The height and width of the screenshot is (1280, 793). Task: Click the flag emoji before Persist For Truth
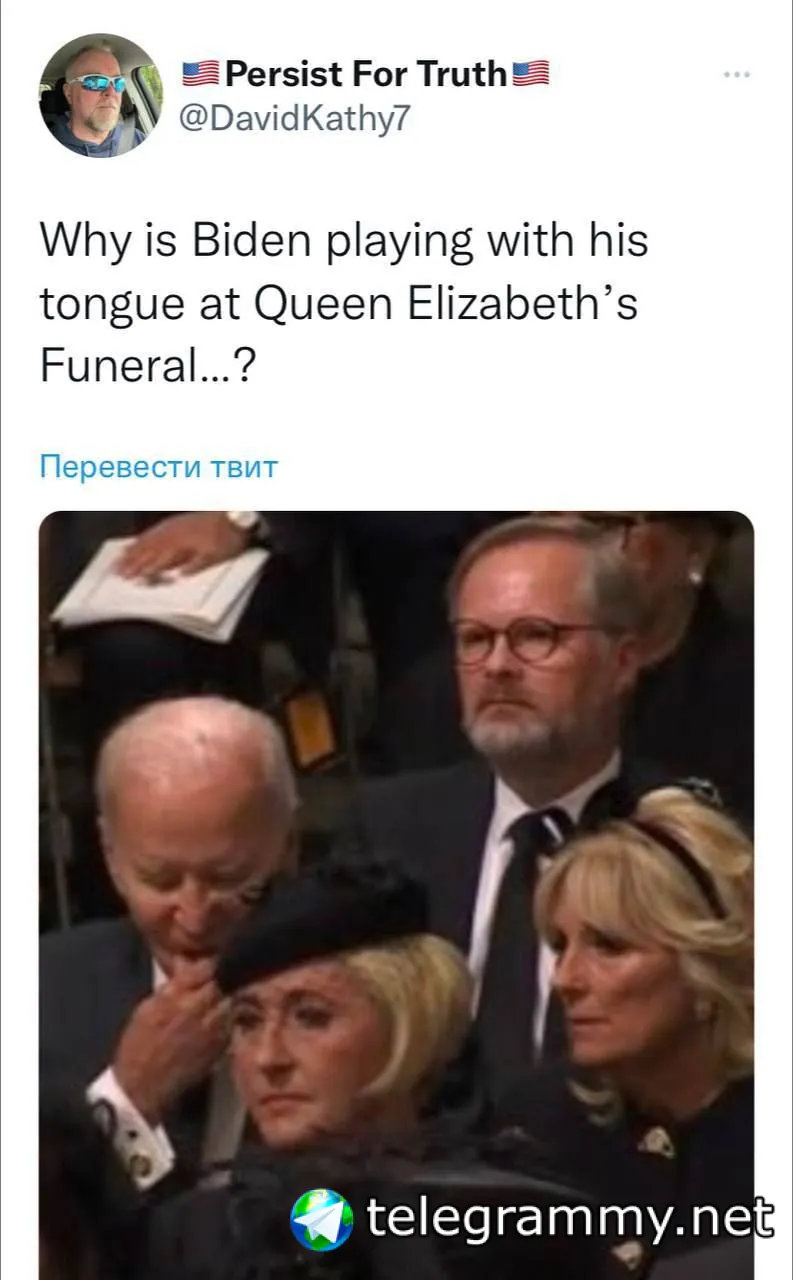click(x=201, y=73)
